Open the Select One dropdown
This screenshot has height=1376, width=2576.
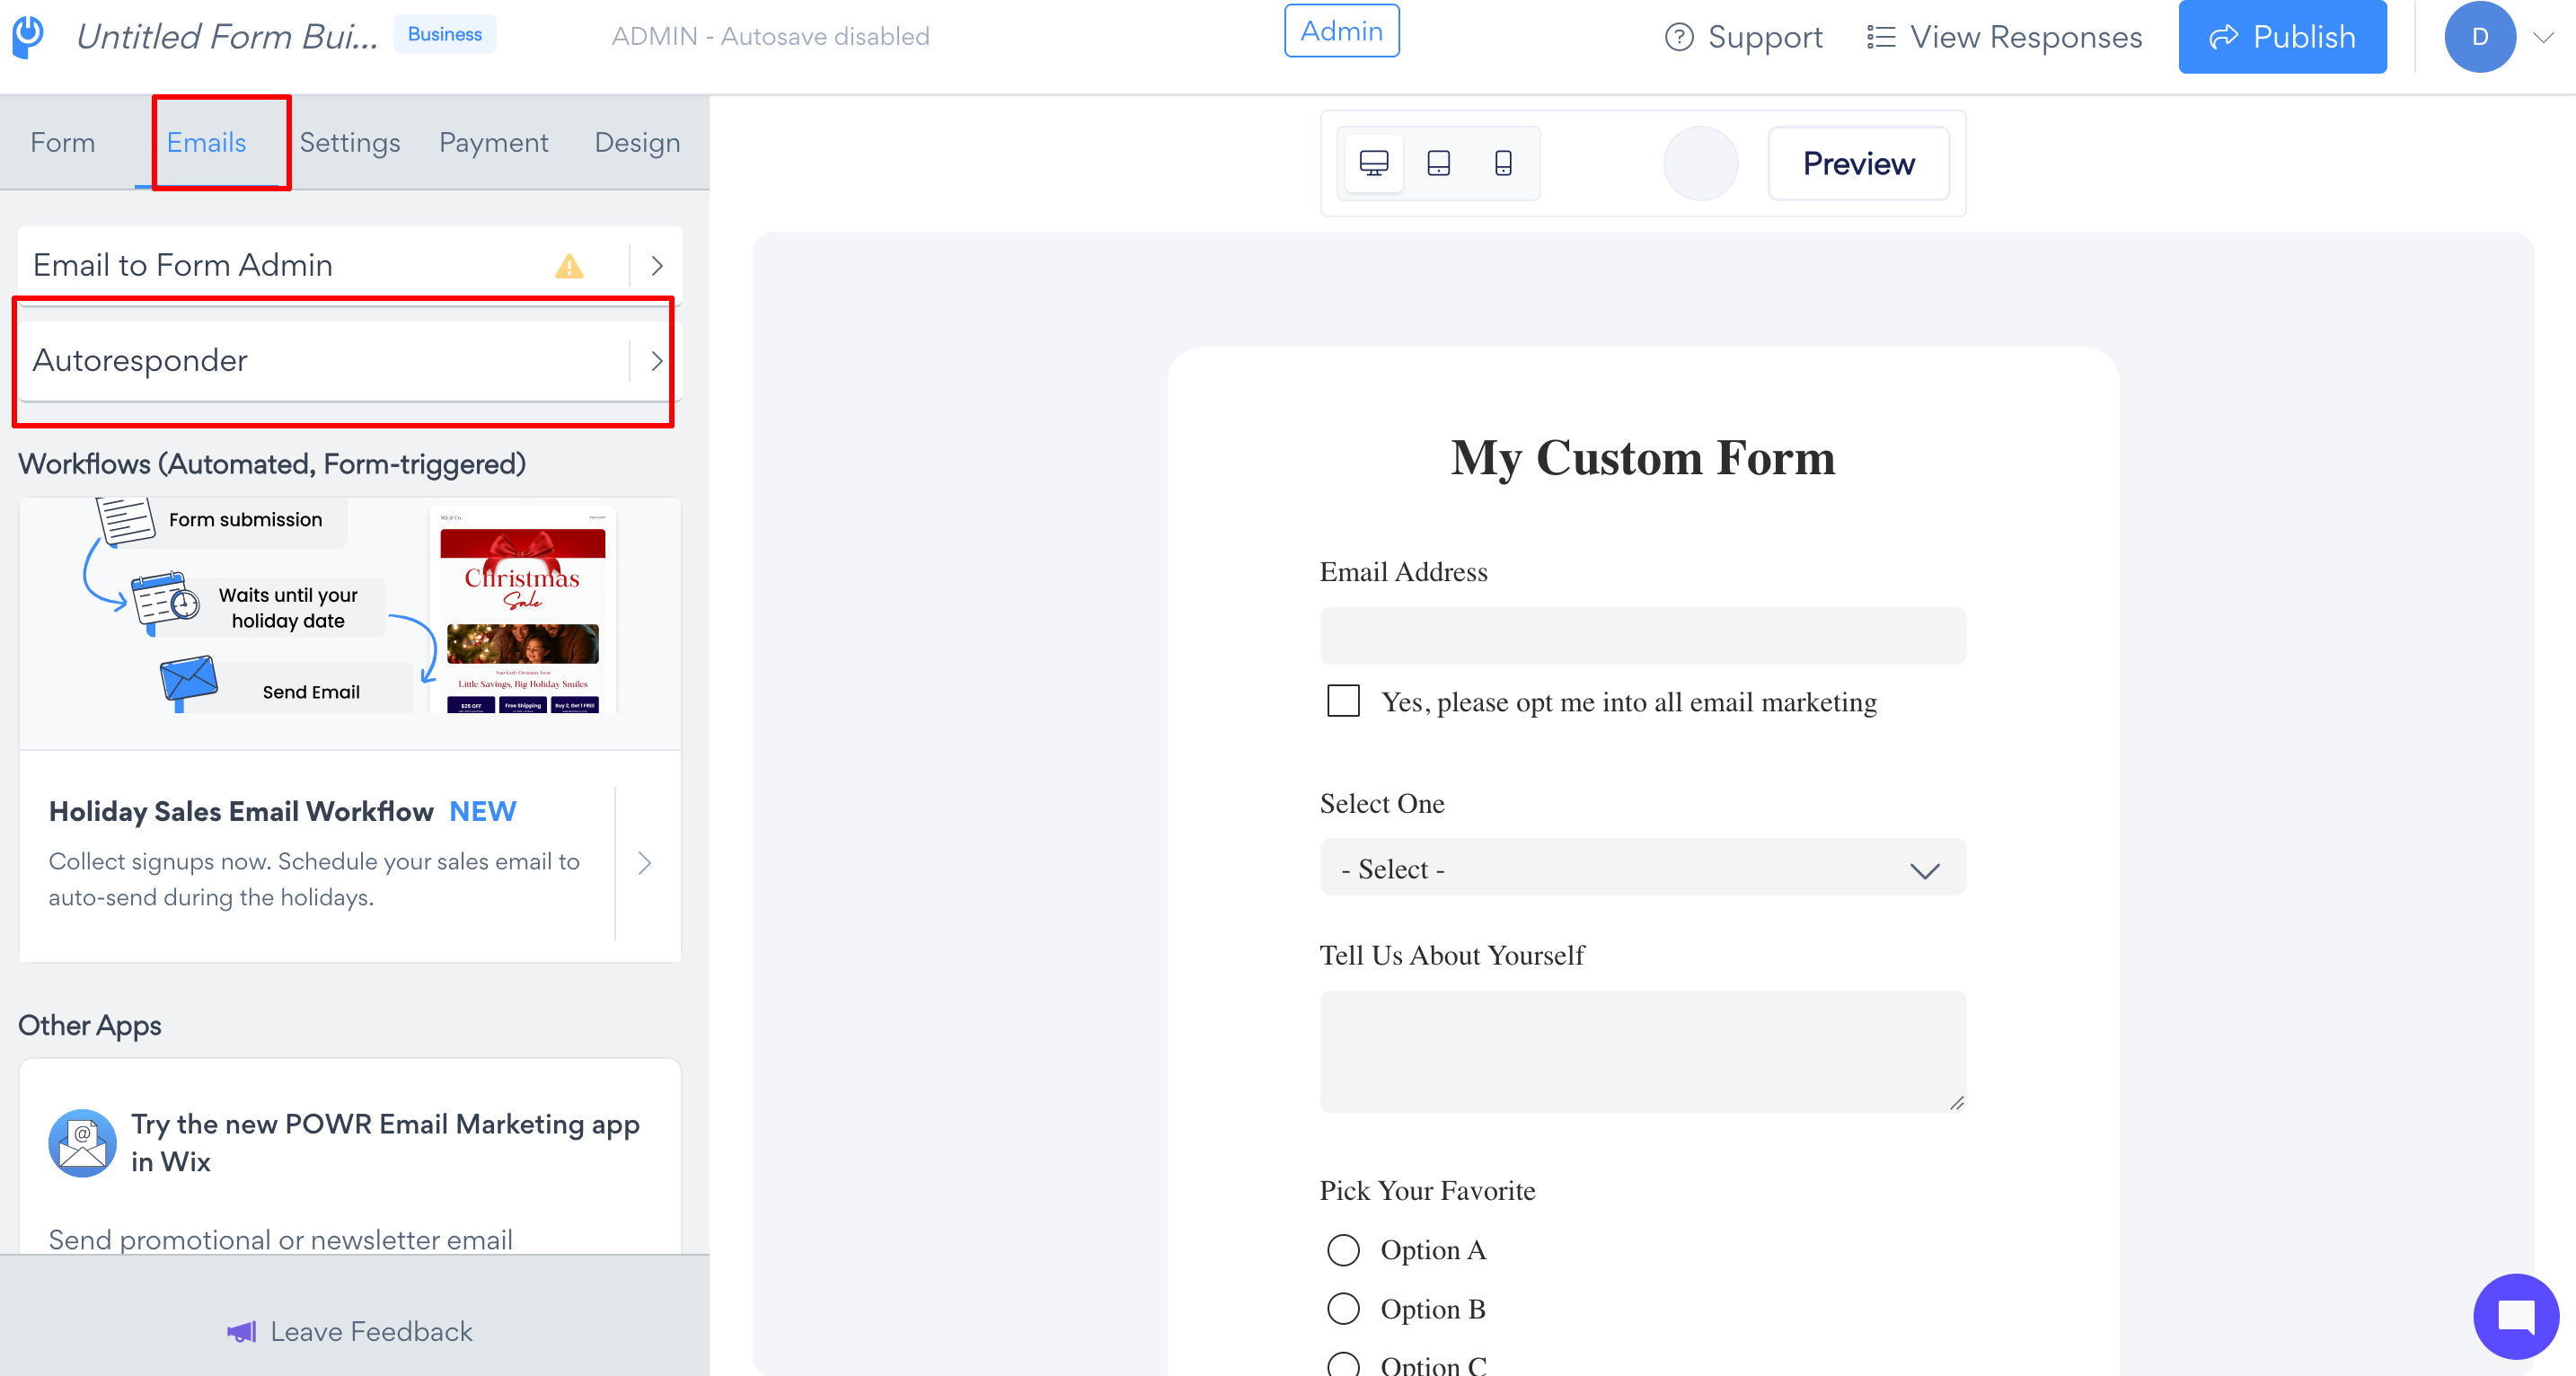tap(1642, 868)
